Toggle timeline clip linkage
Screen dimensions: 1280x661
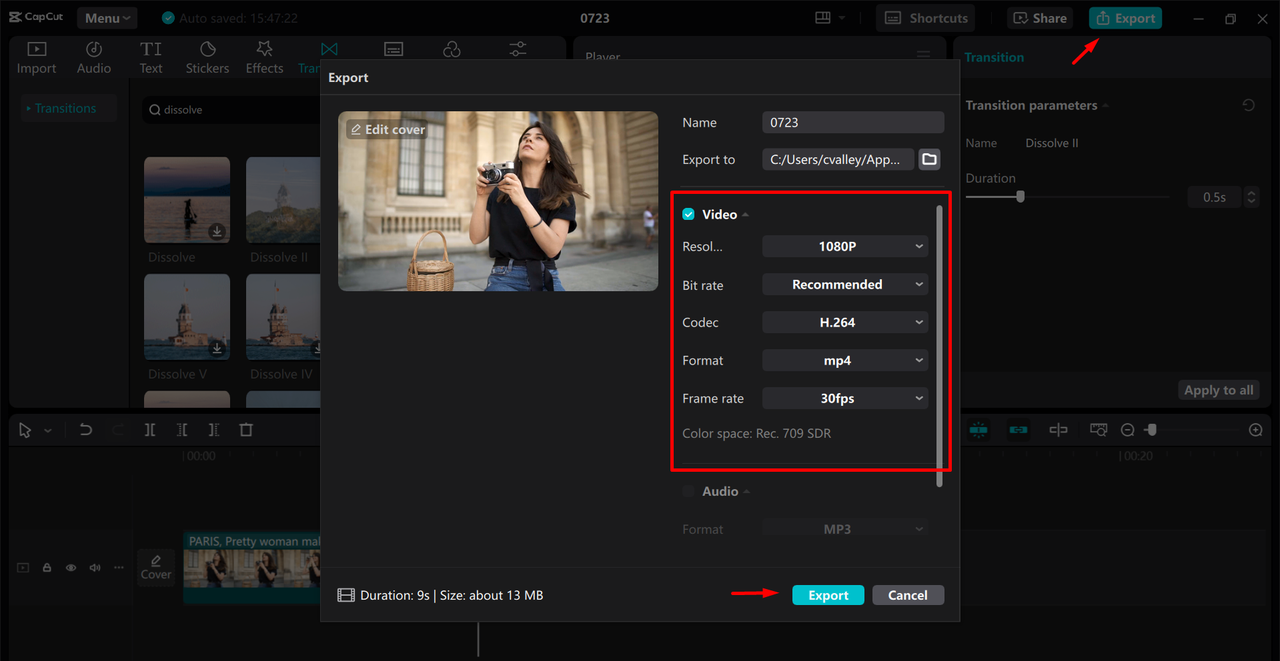(1018, 430)
